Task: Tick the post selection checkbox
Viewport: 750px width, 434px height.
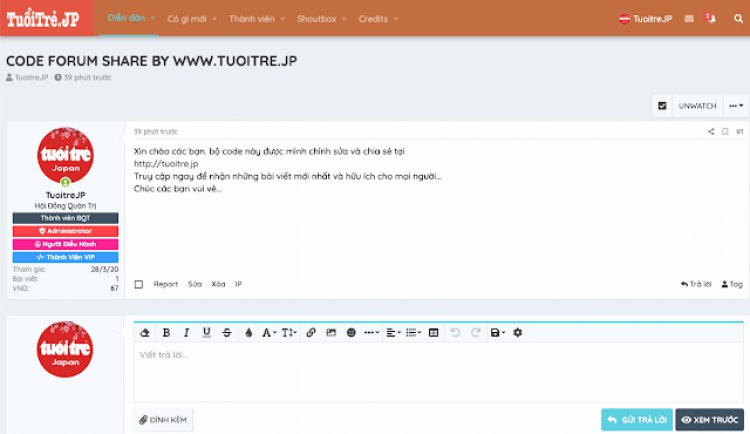Action: pos(139,284)
